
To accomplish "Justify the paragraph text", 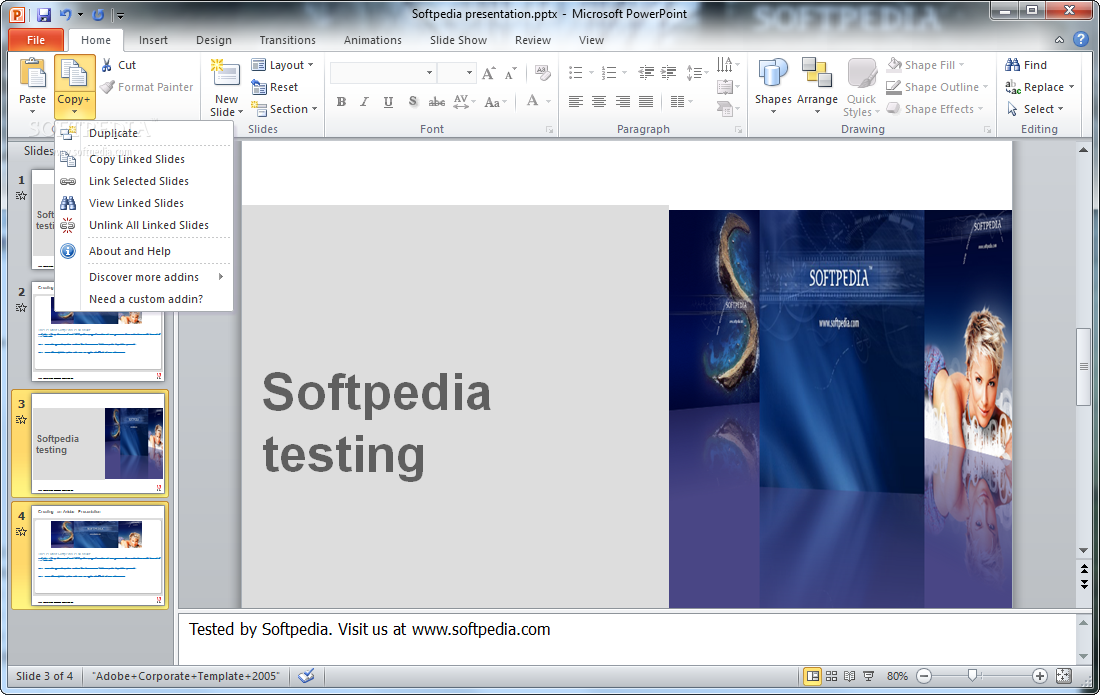I will click(x=645, y=102).
